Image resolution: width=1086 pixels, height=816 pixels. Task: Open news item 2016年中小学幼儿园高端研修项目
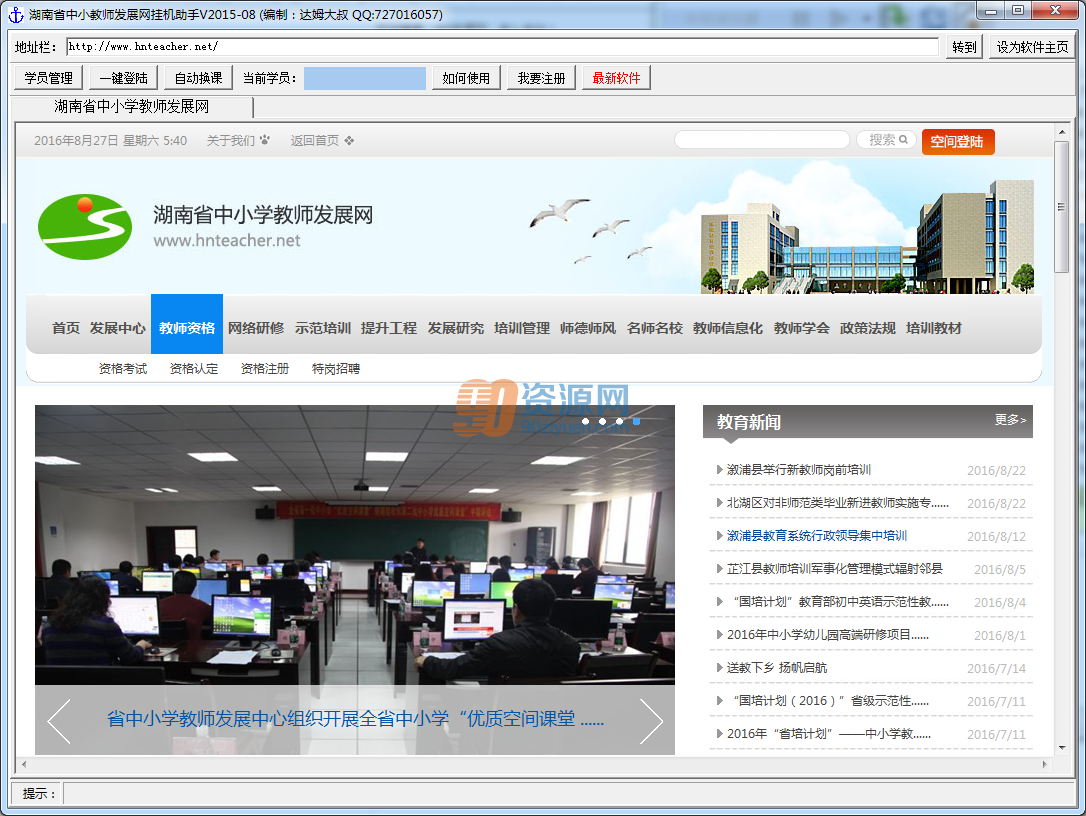point(828,635)
